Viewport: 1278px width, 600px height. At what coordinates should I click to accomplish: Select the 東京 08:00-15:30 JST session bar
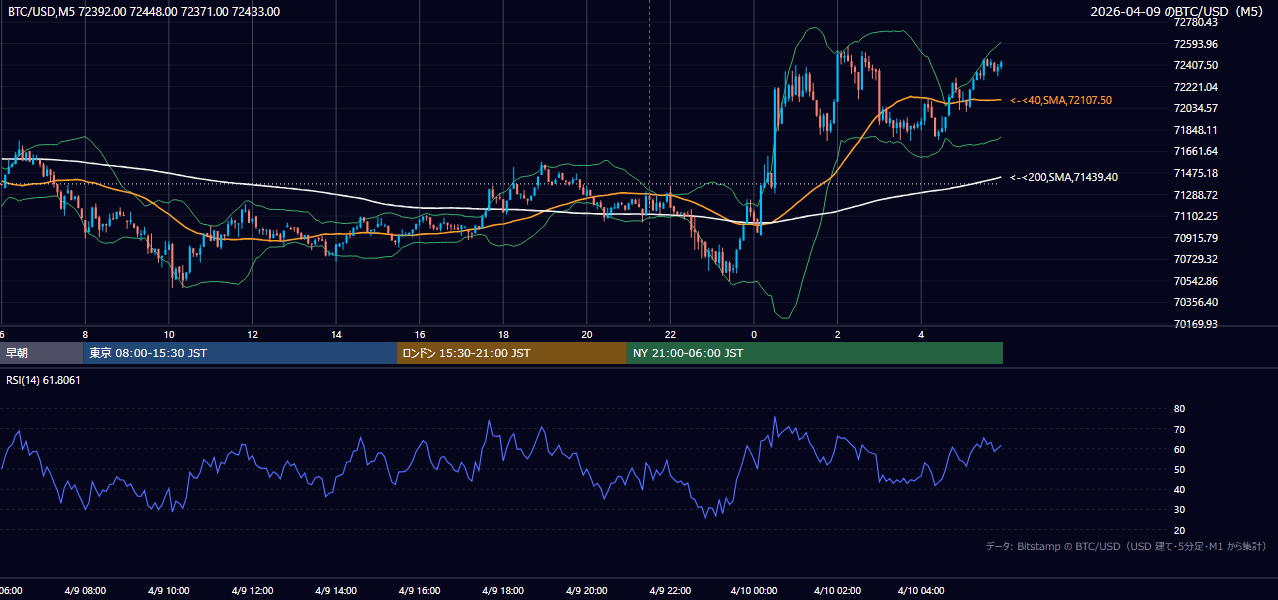pyautogui.click(x=240, y=353)
